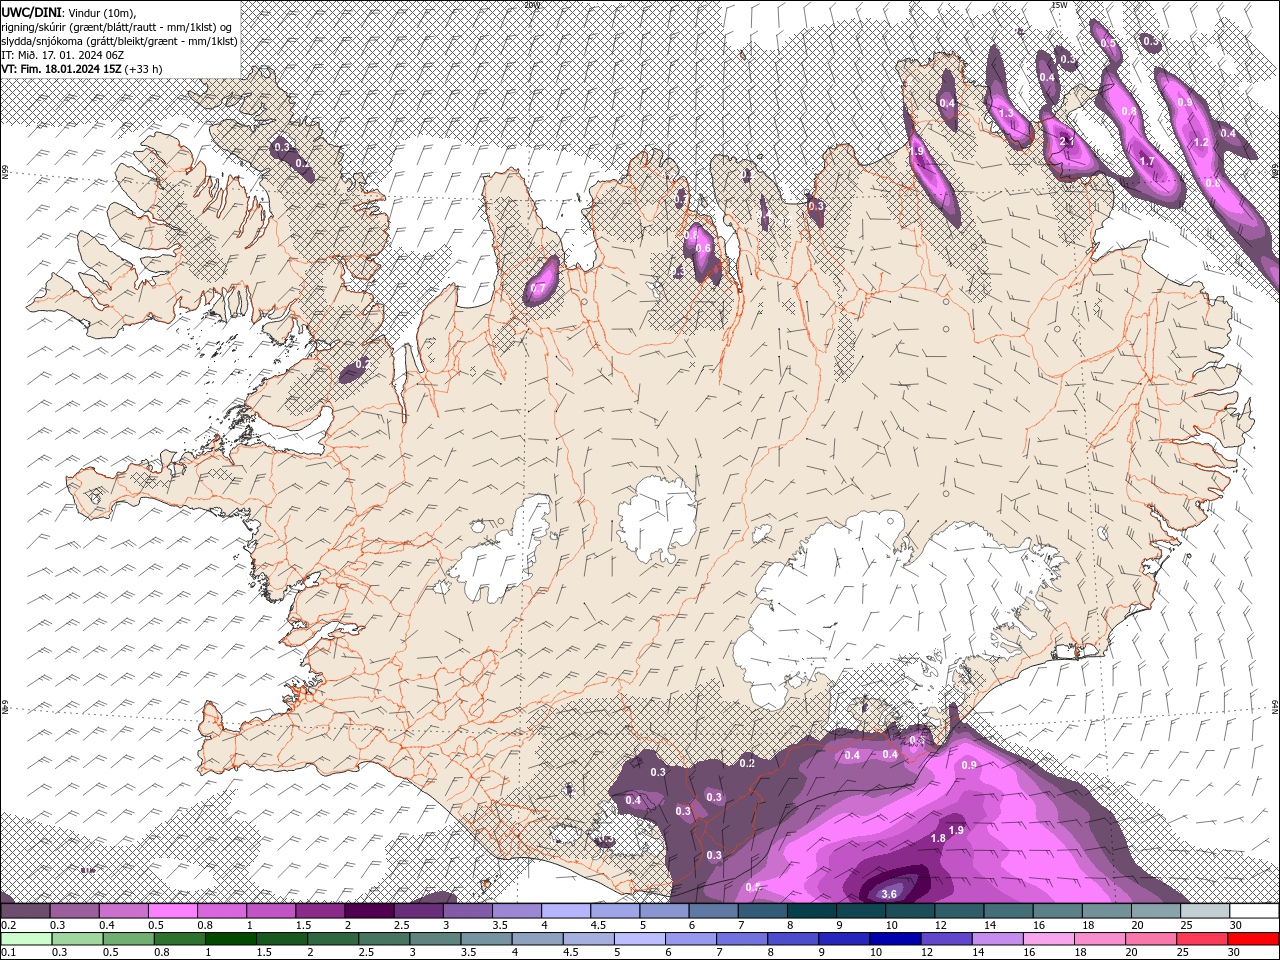Pick the periwinkle 7 swatch in lower legend
Screen dimensions: 1280x960
tap(741, 939)
